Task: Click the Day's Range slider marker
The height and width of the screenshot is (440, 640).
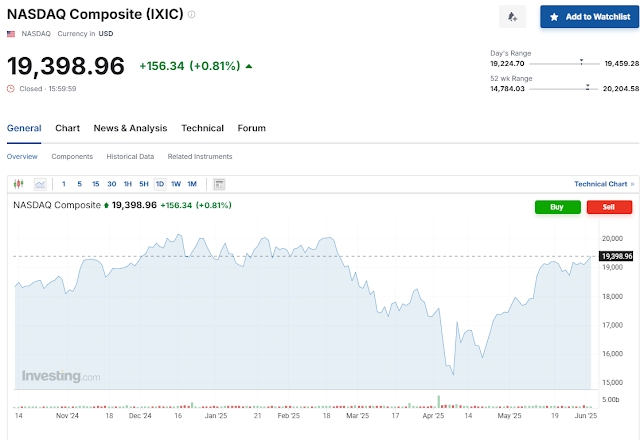Action: coord(581,62)
